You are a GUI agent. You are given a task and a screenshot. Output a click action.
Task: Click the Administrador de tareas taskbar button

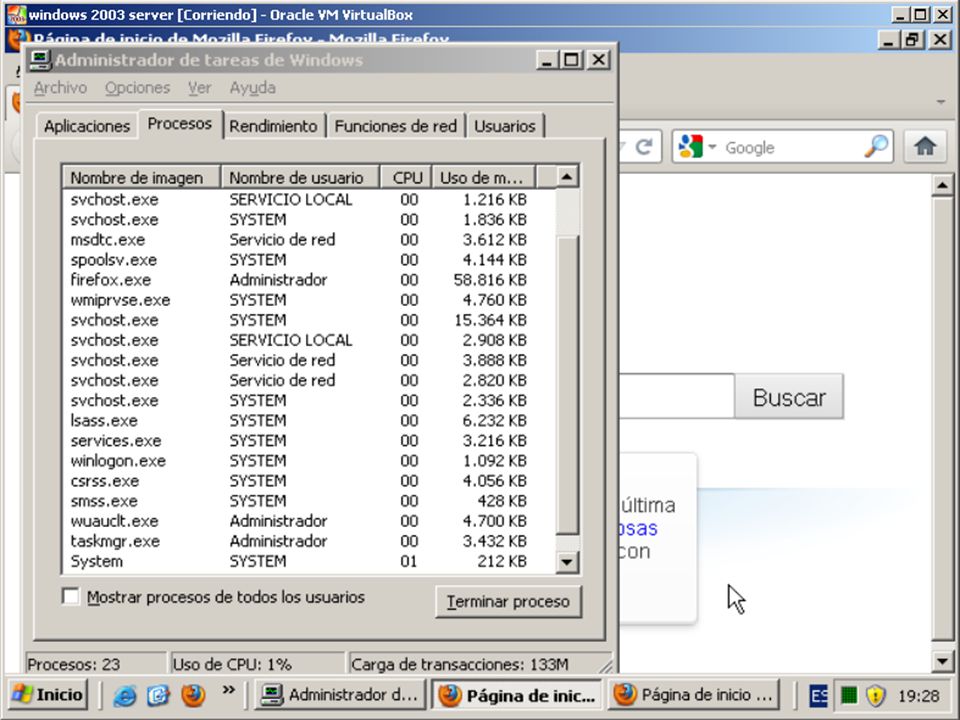coord(340,695)
